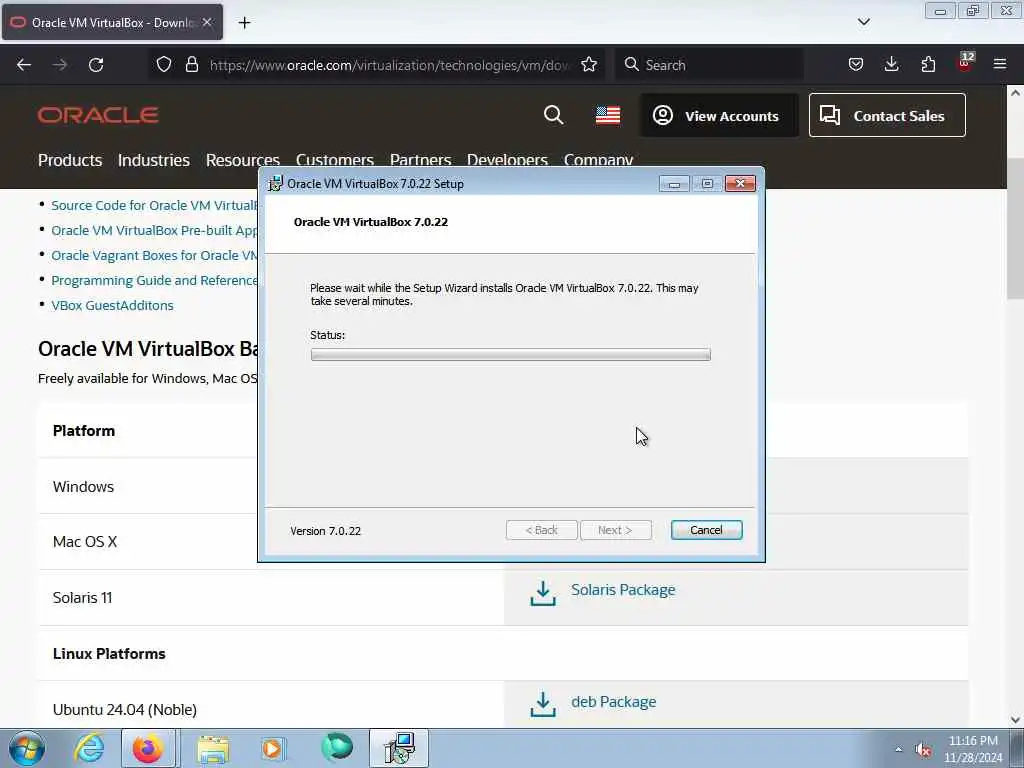Screen dimensions: 1024x768
Task: Bookmark this page with the star icon
Action: tap(589, 65)
